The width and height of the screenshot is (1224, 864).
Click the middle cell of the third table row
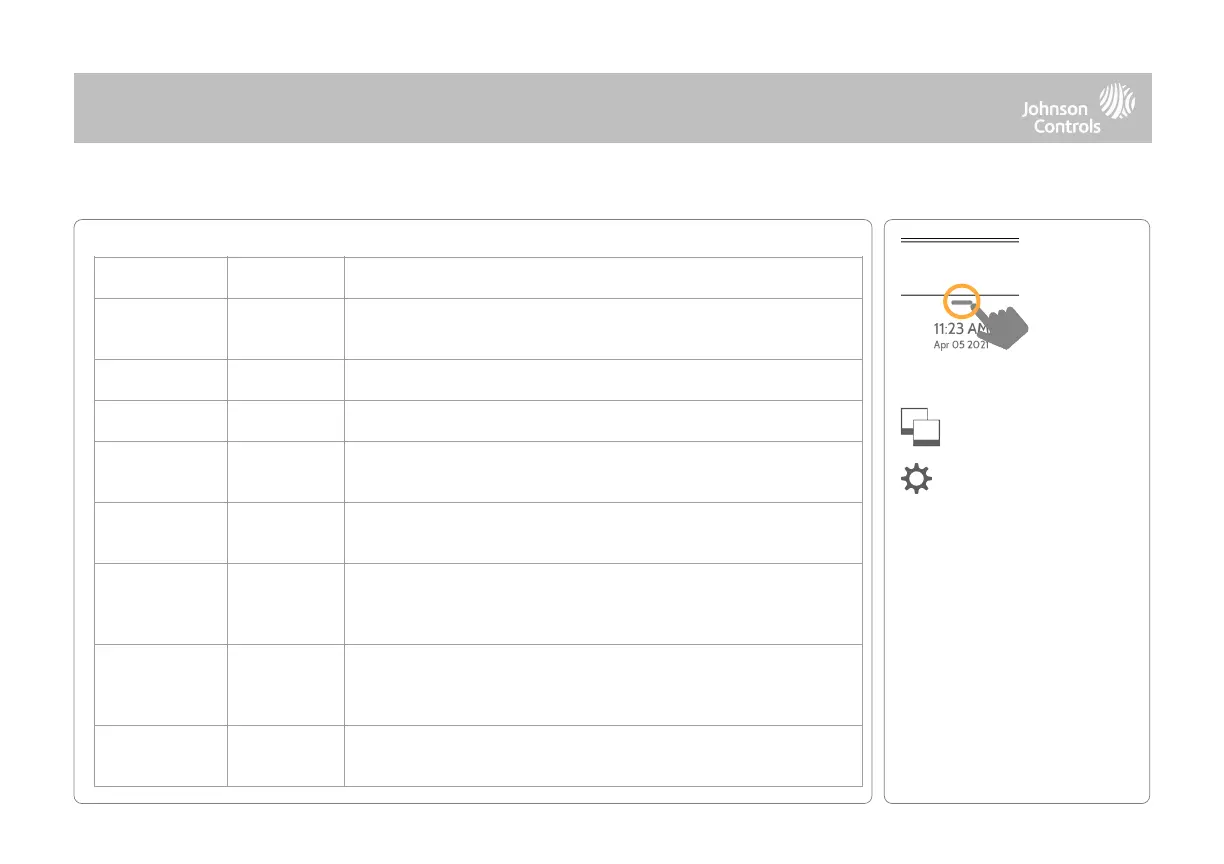285,379
